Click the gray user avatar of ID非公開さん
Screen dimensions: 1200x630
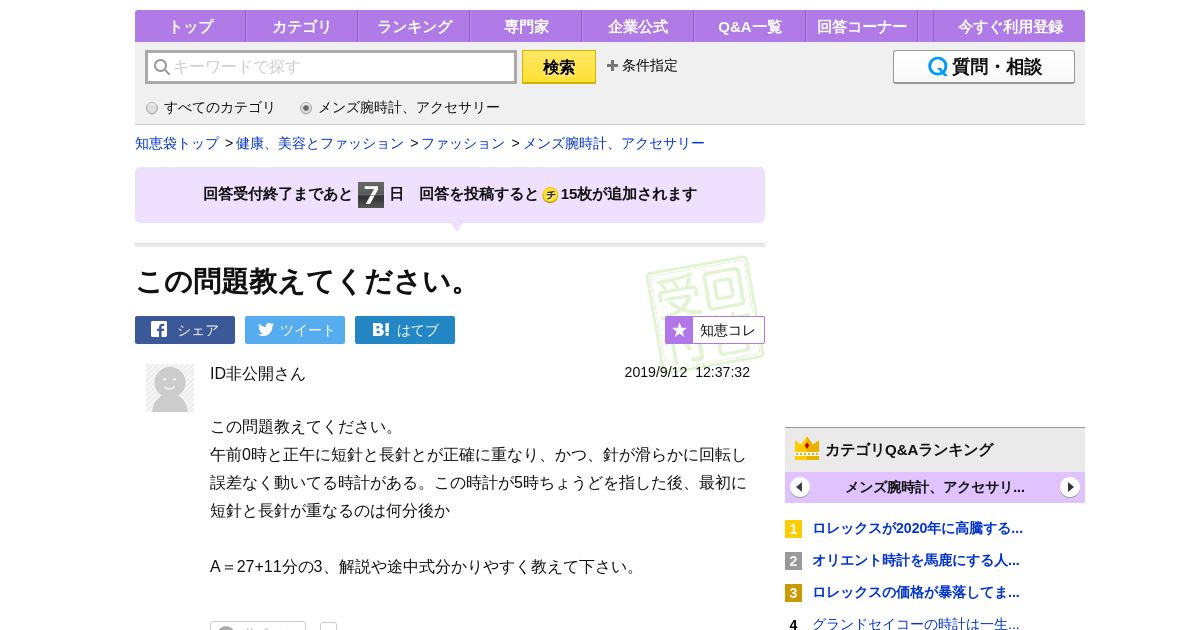click(170, 388)
